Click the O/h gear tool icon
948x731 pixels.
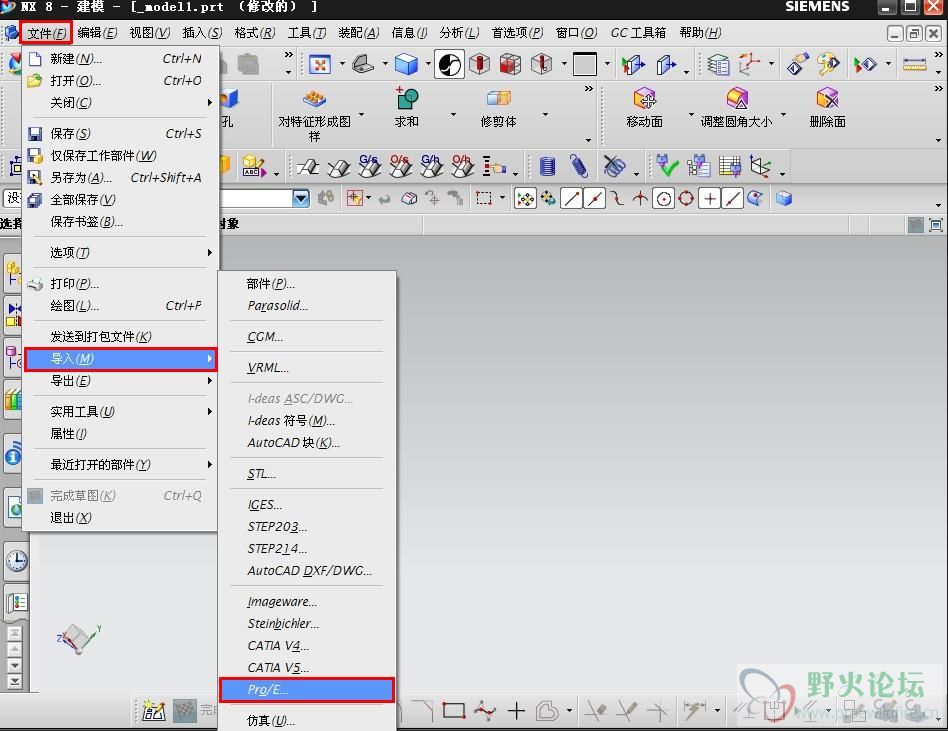pos(462,166)
